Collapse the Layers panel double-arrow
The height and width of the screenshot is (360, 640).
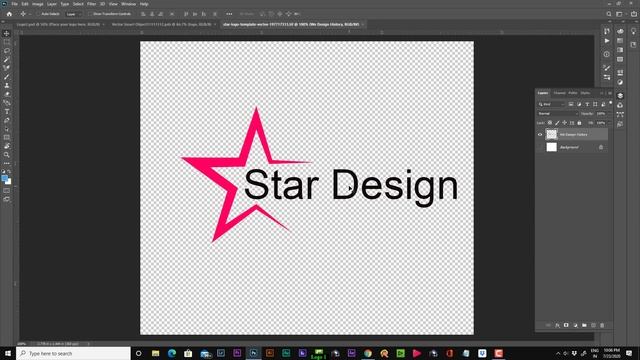pos(602,93)
